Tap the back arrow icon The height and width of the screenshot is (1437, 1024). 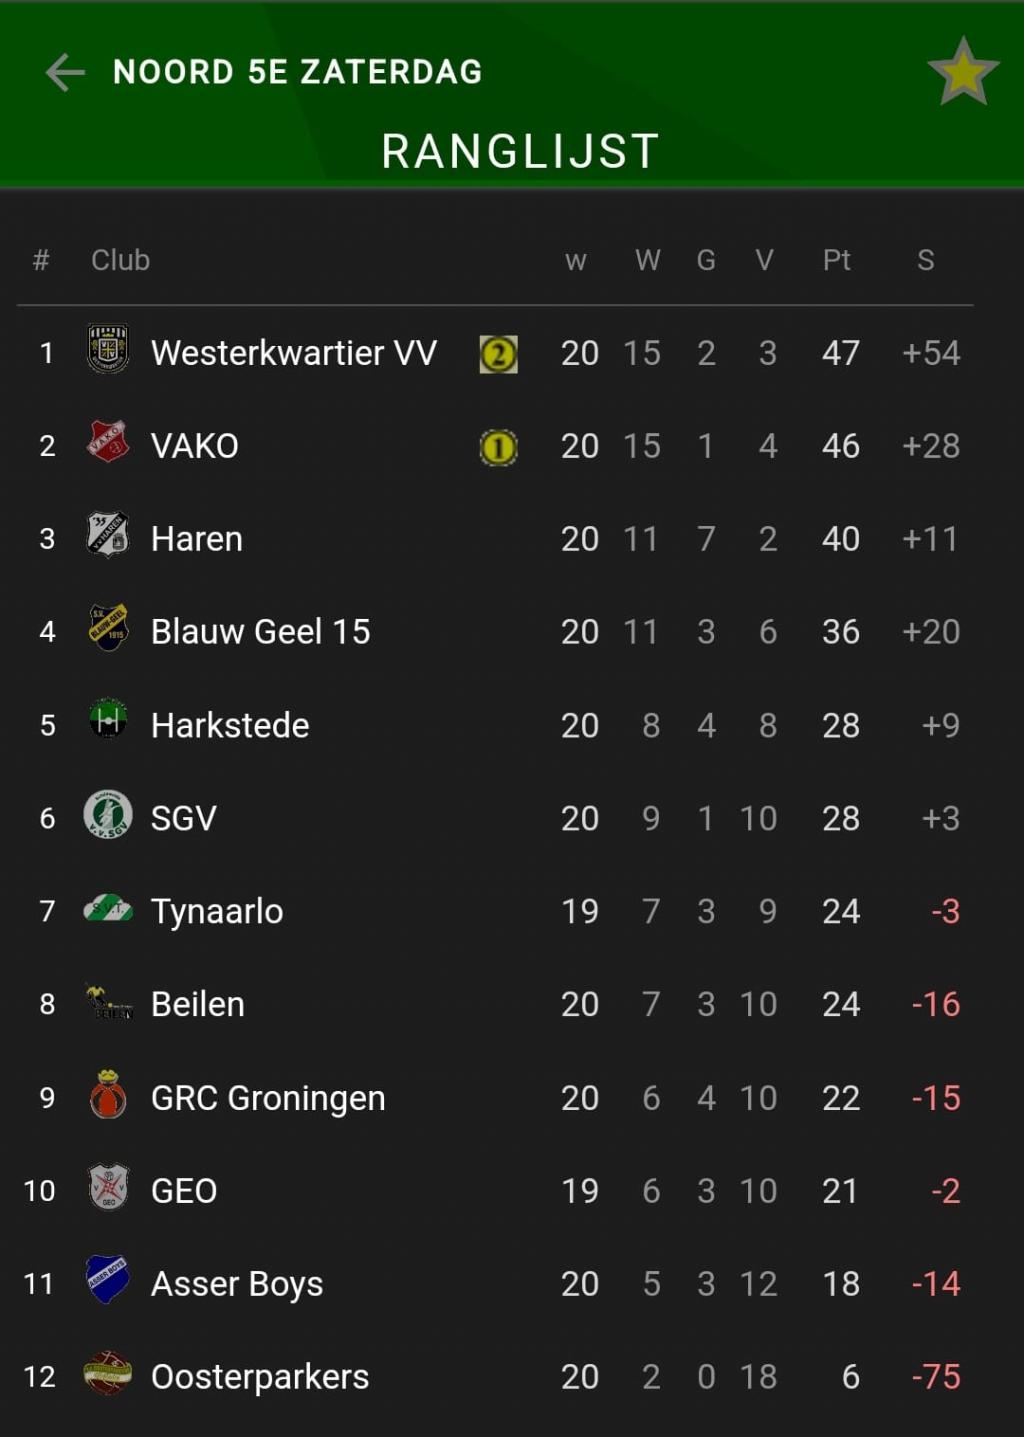[x=65, y=72]
